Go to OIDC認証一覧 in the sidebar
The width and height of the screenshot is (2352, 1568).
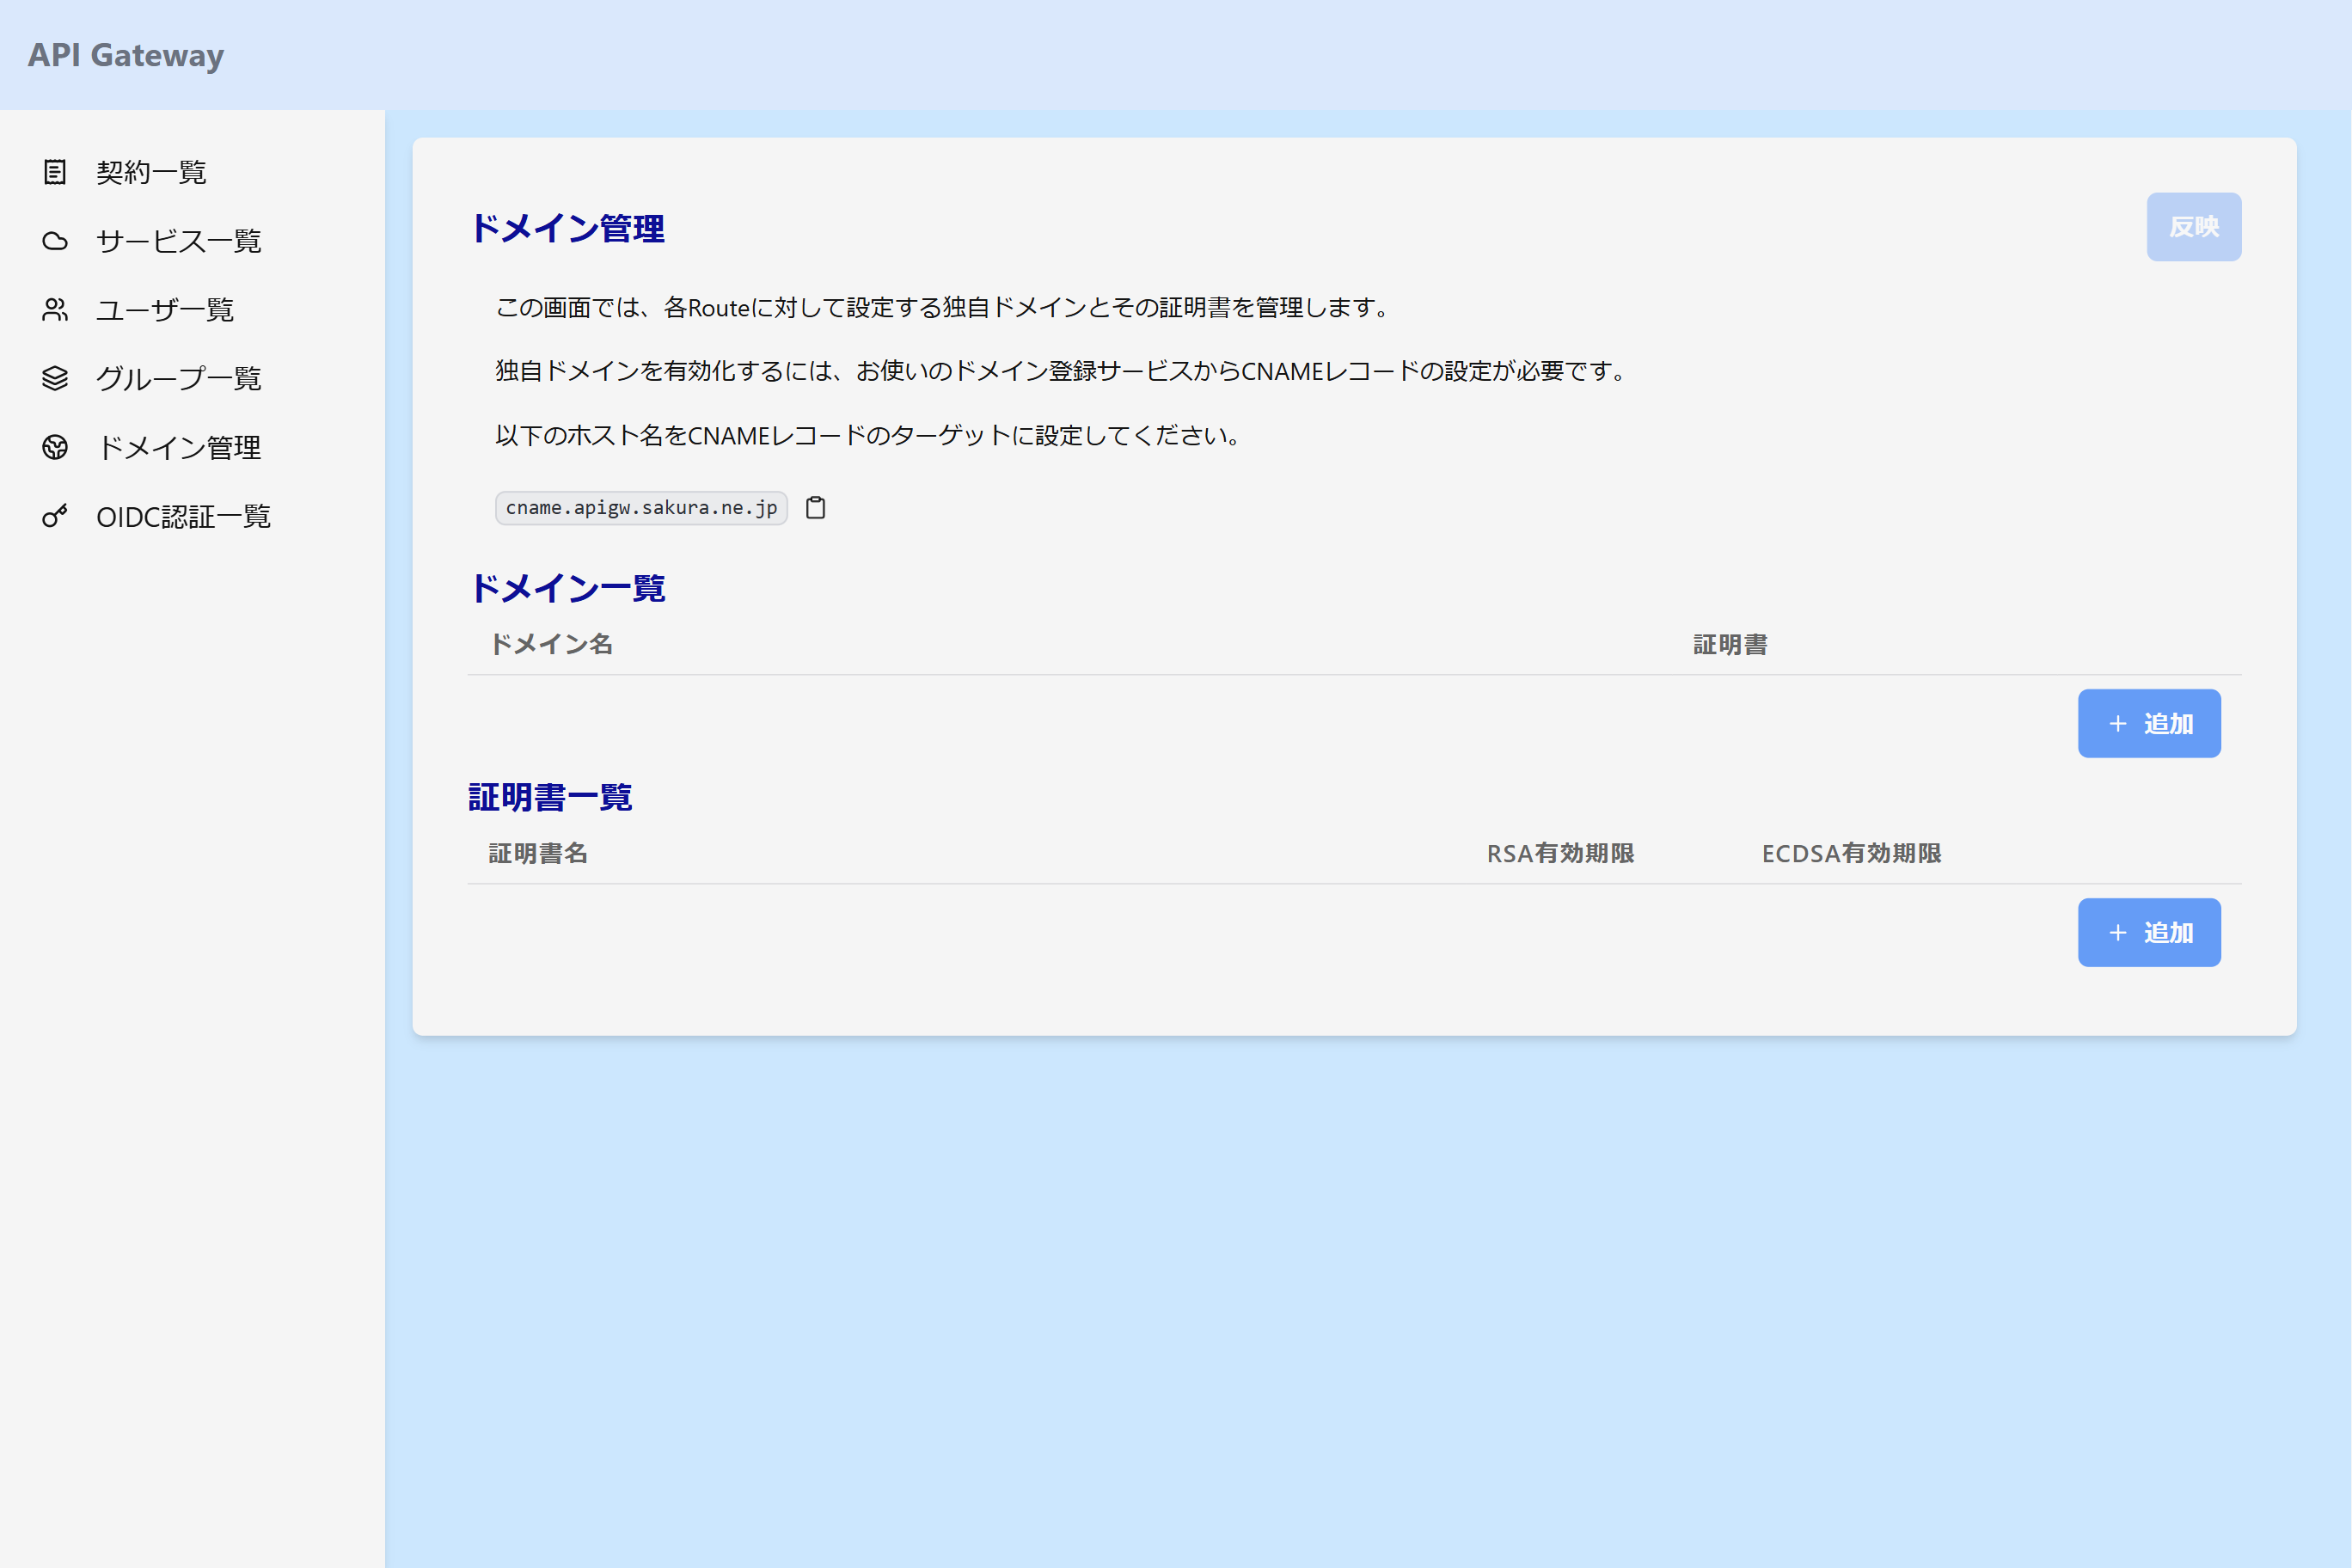tap(183, 516)
